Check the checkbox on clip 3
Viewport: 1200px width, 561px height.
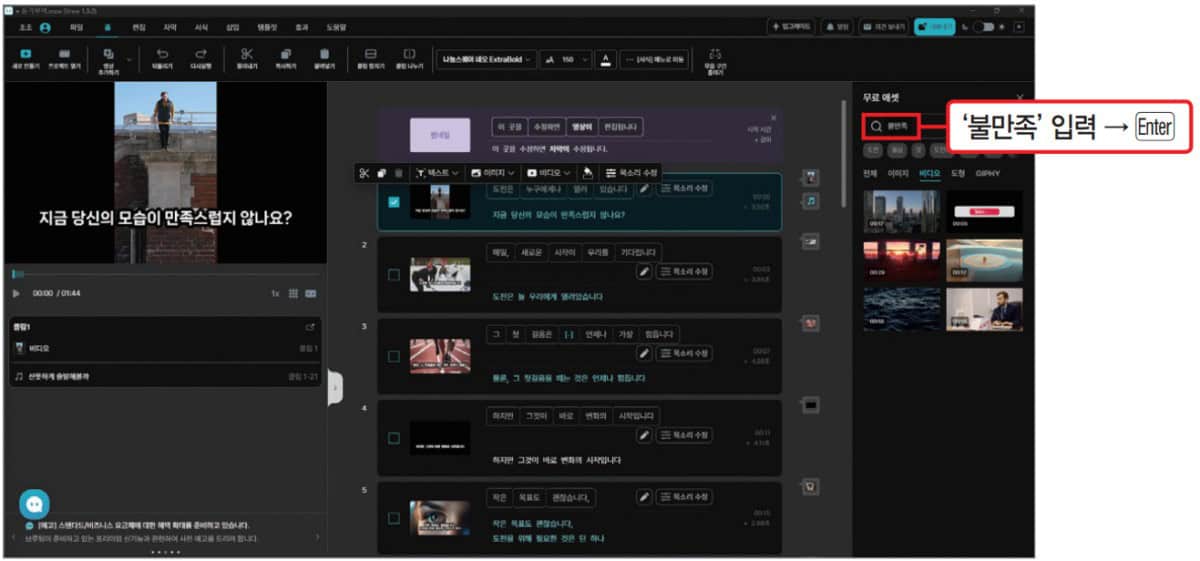[393, 355]
